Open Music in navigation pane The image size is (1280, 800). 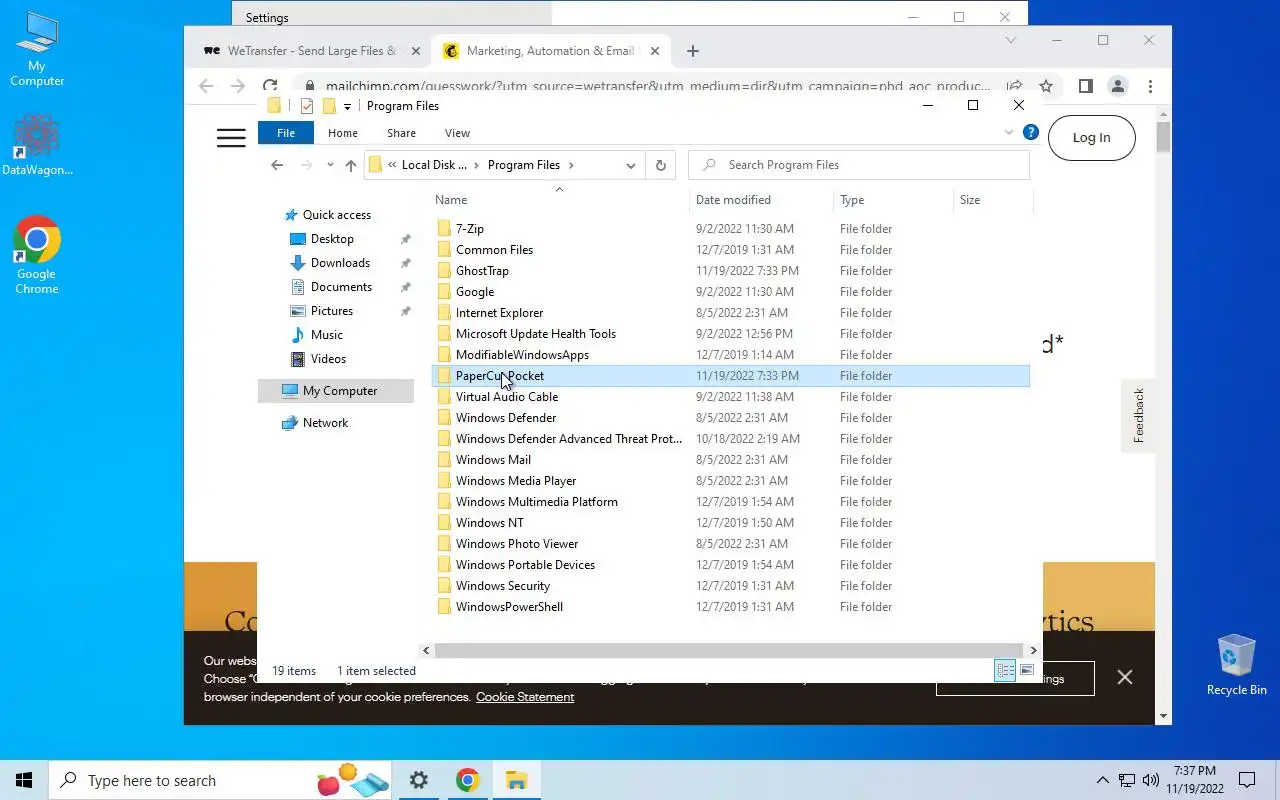326,335
